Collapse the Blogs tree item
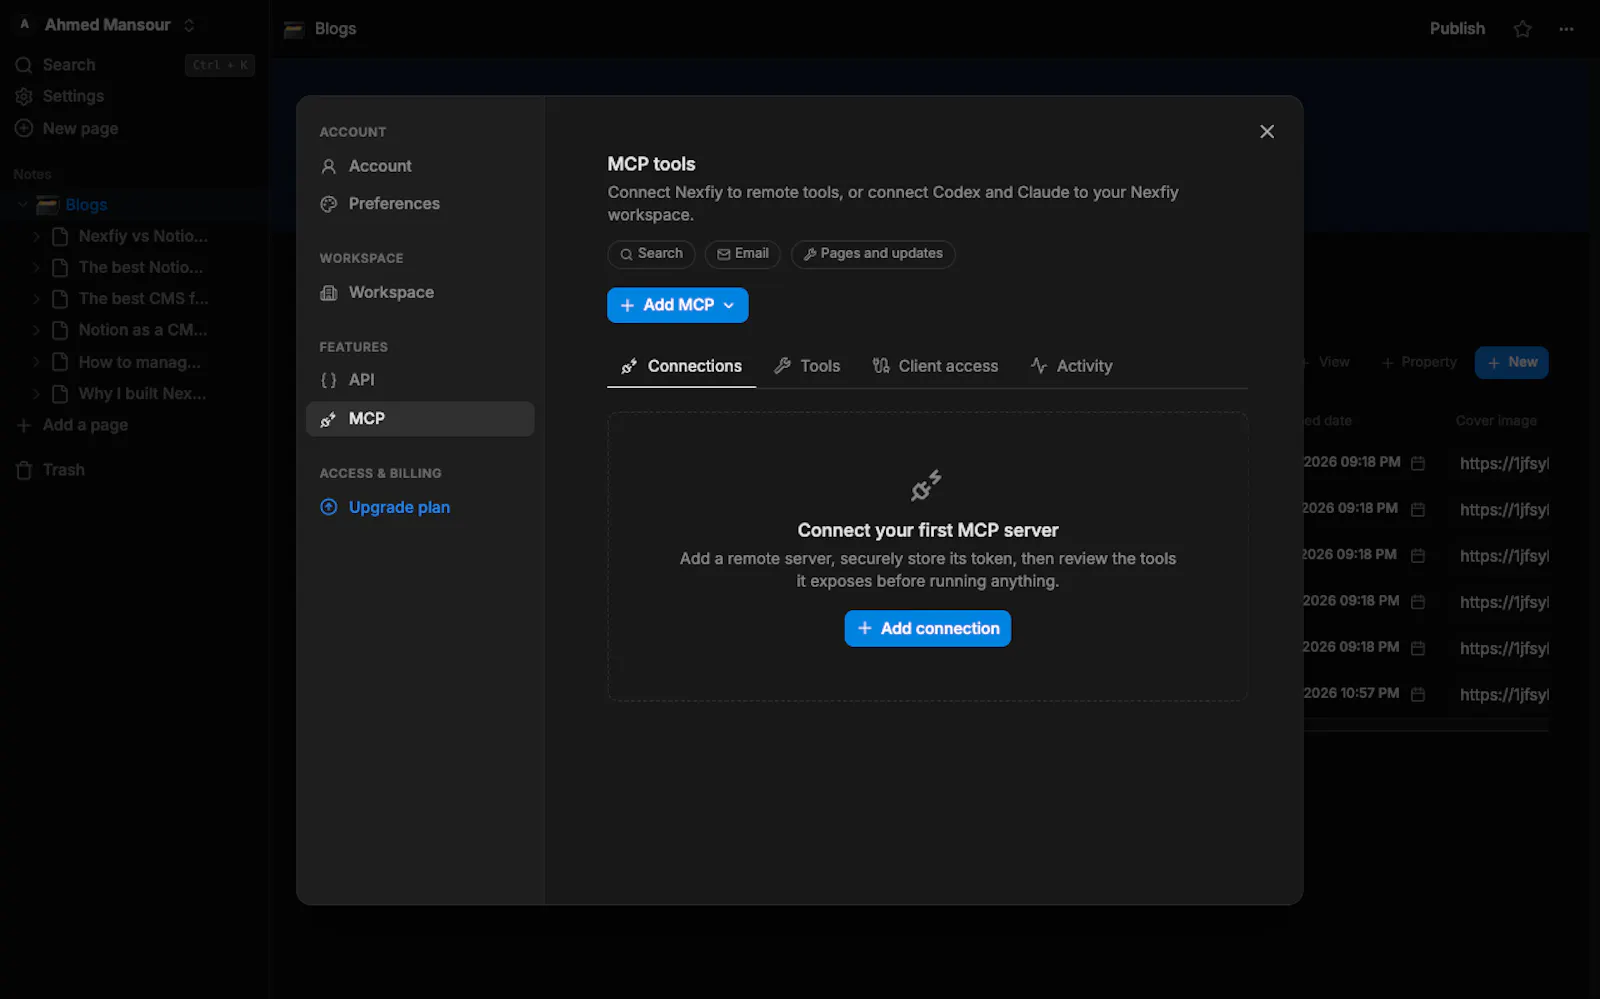This screenshot has width=1600, height=999. click(x=22, y=205)
